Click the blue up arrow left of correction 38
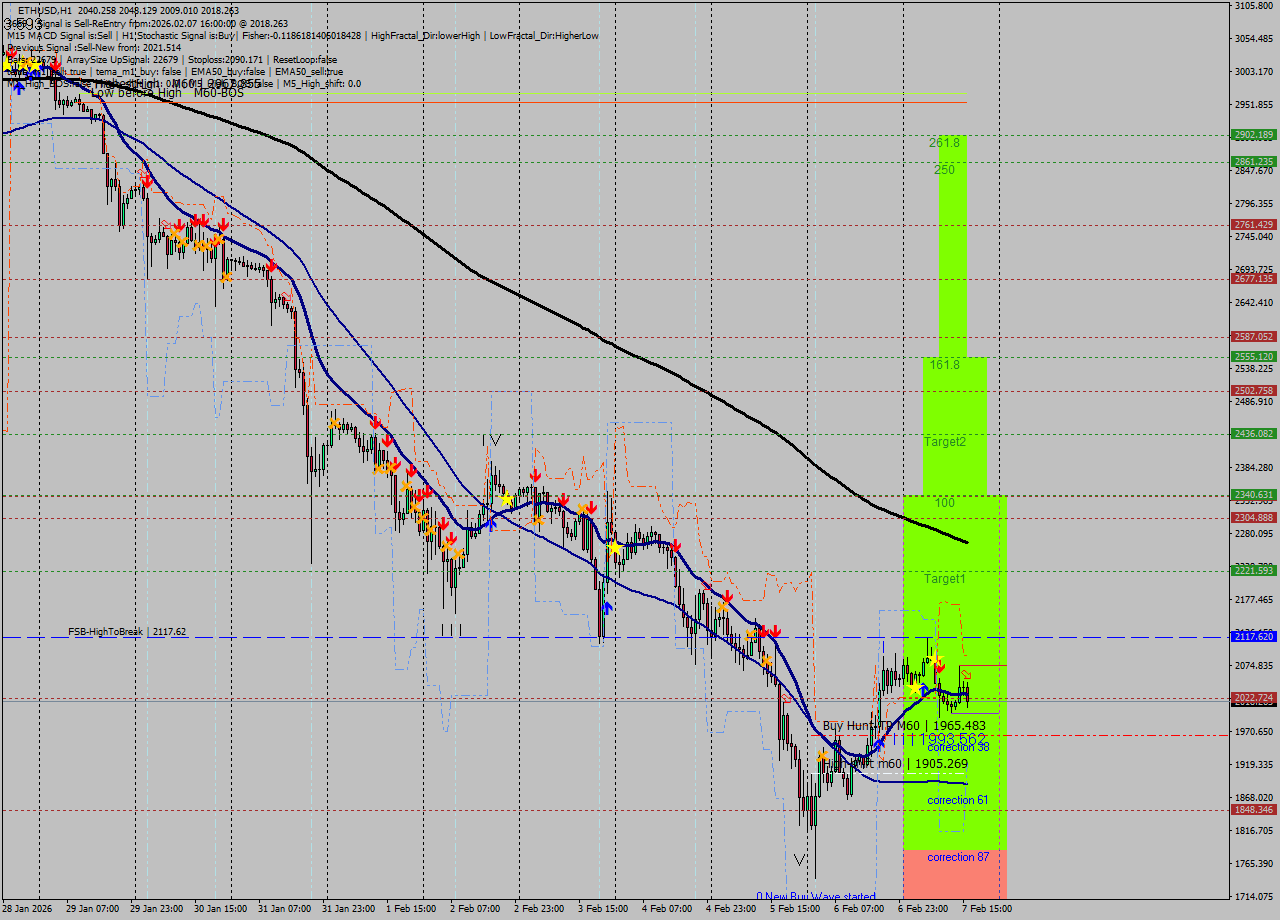 (878, 745)
